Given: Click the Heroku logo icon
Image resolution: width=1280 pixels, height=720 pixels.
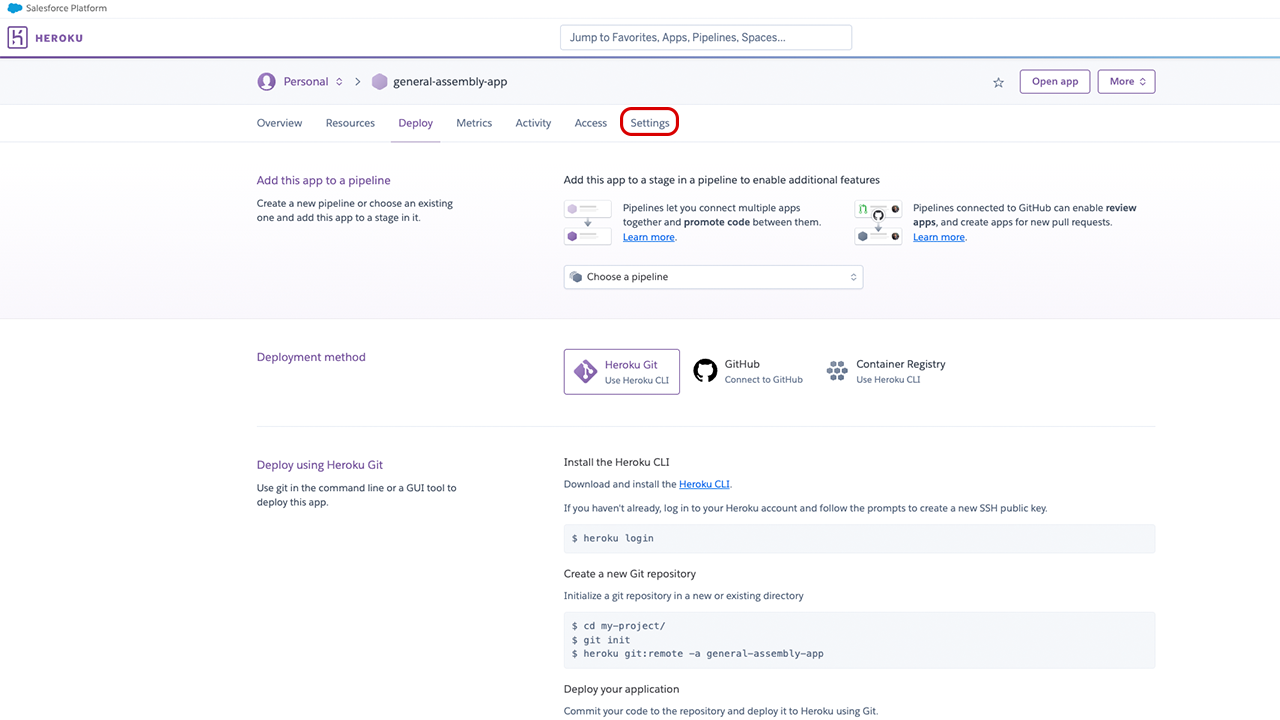Looking at the screenshot, I should (18, 38).
